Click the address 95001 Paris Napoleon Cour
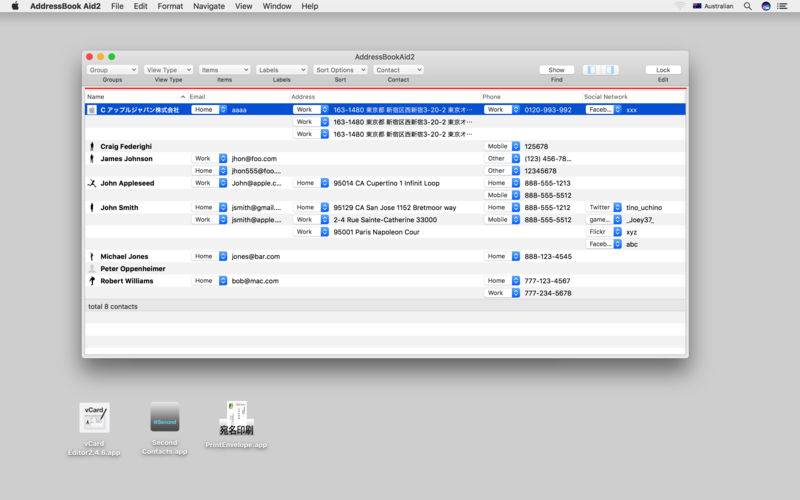800x500 pixels. pos(377,232)
